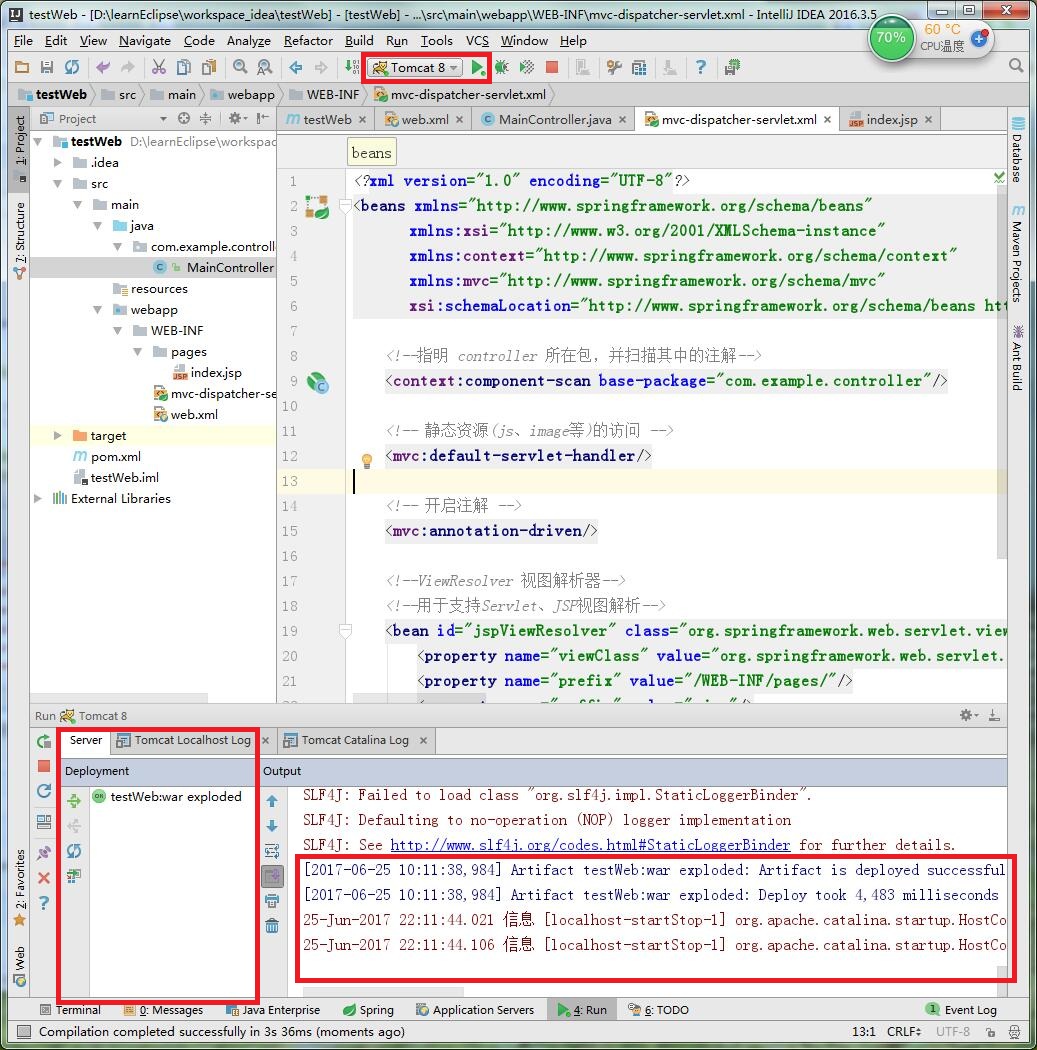1037x1050 pixels.
Task: Click the lightbulb intention icon at line 12
Action: click(366, 461)
